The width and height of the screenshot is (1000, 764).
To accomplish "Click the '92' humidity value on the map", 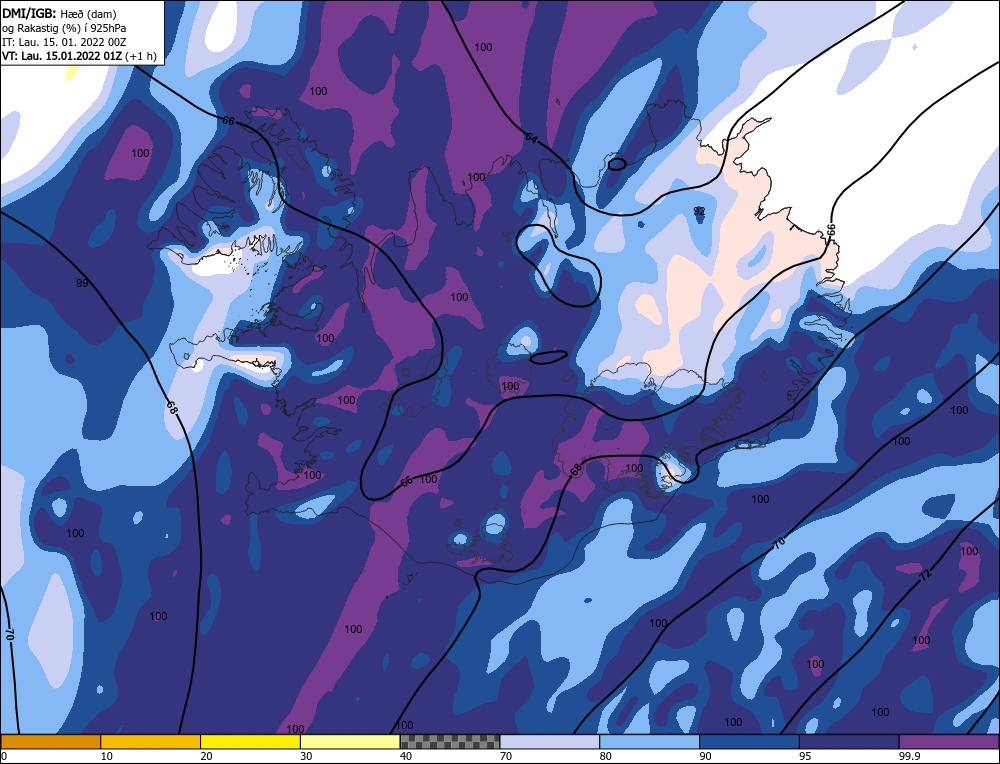I will [699, 210].
